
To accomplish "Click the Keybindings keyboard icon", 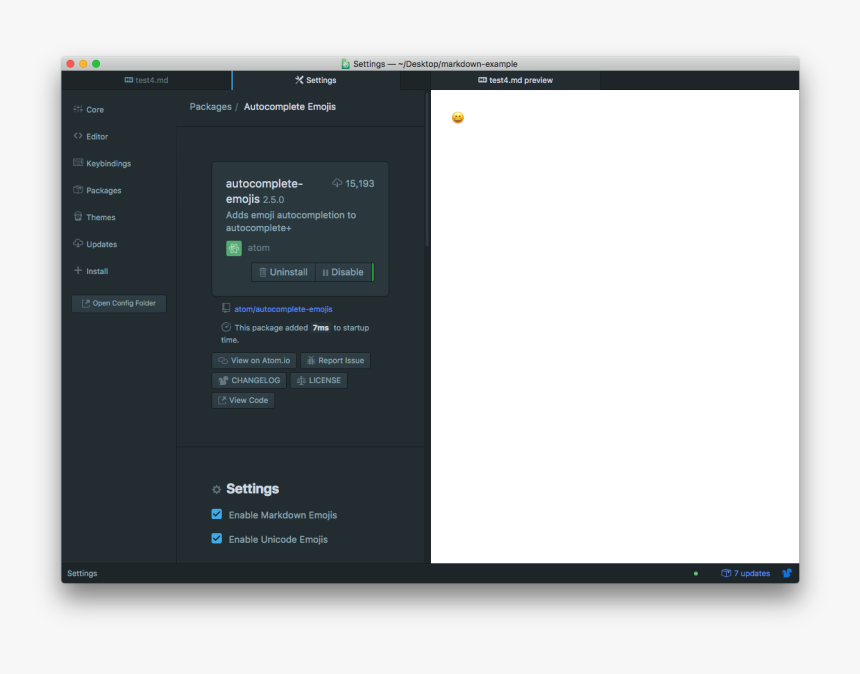I will [78, 162].
